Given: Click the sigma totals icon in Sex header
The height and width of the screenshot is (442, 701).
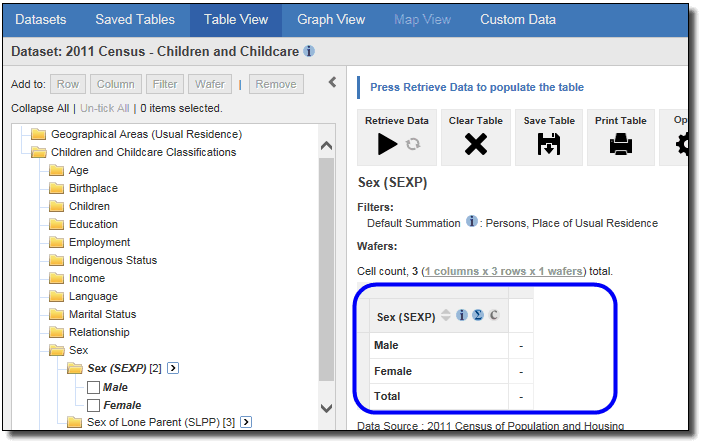Looking at the screenshot, I should [x=478, y=316].
